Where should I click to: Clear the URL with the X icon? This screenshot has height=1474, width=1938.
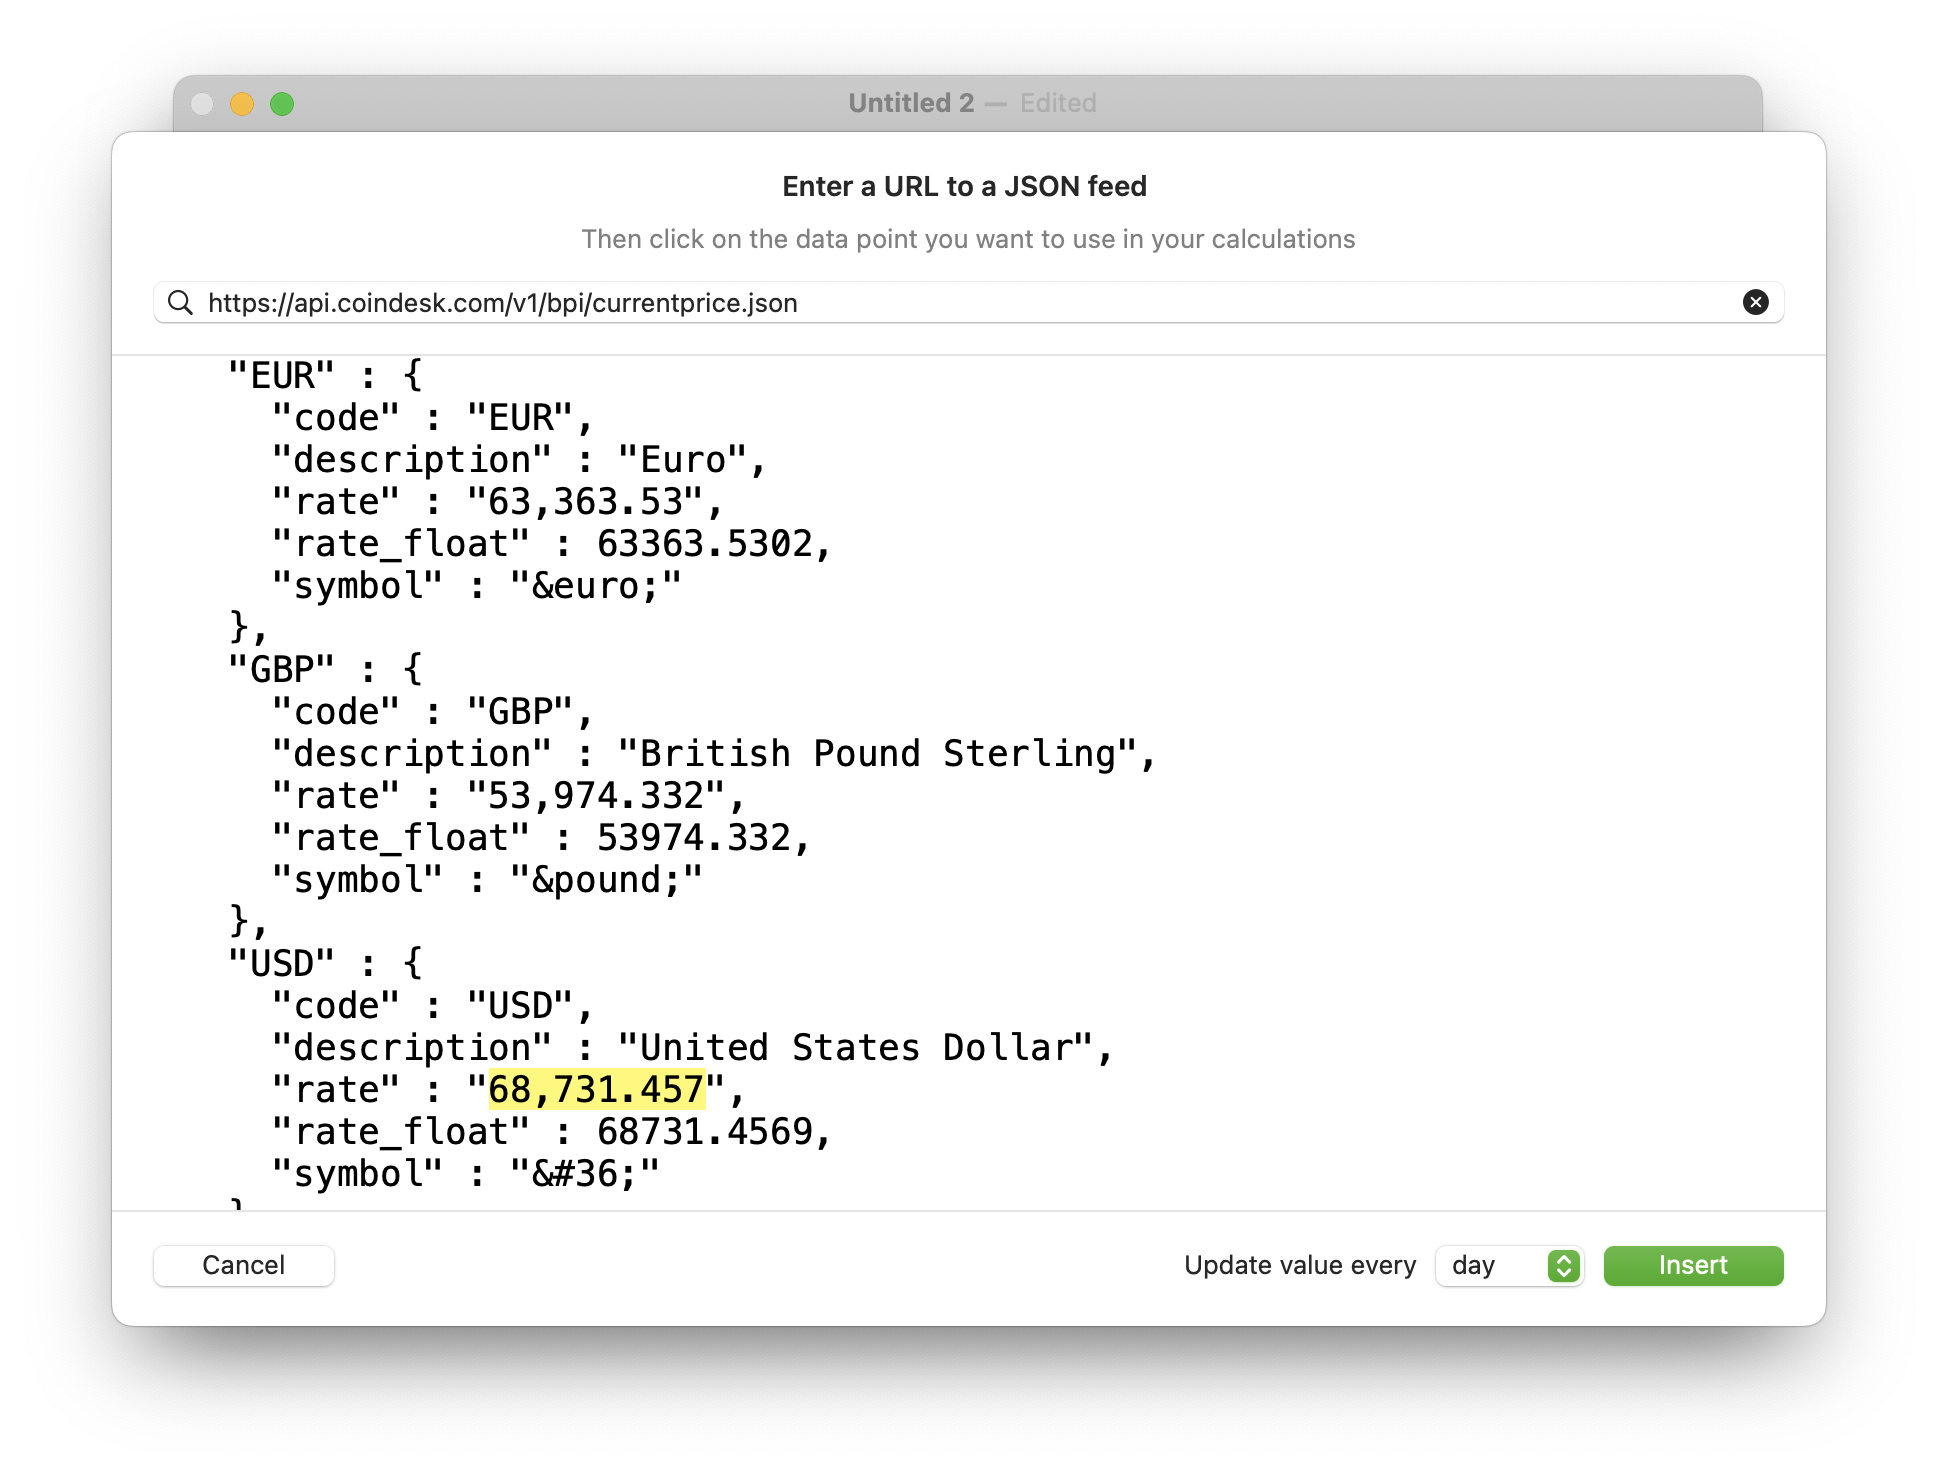pos(1755,302)
